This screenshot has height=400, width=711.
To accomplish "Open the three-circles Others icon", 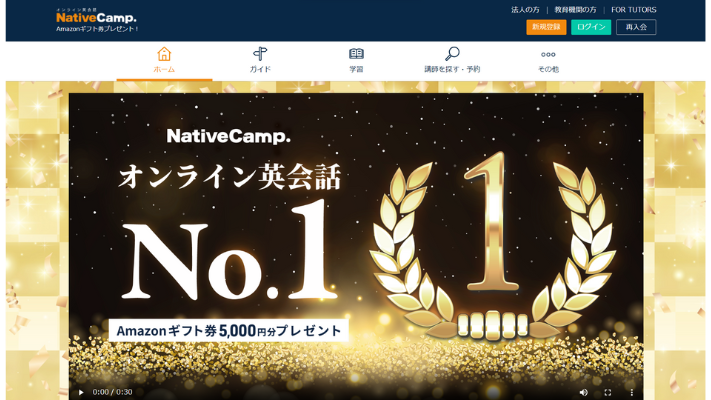I will [x=548, y=54].
